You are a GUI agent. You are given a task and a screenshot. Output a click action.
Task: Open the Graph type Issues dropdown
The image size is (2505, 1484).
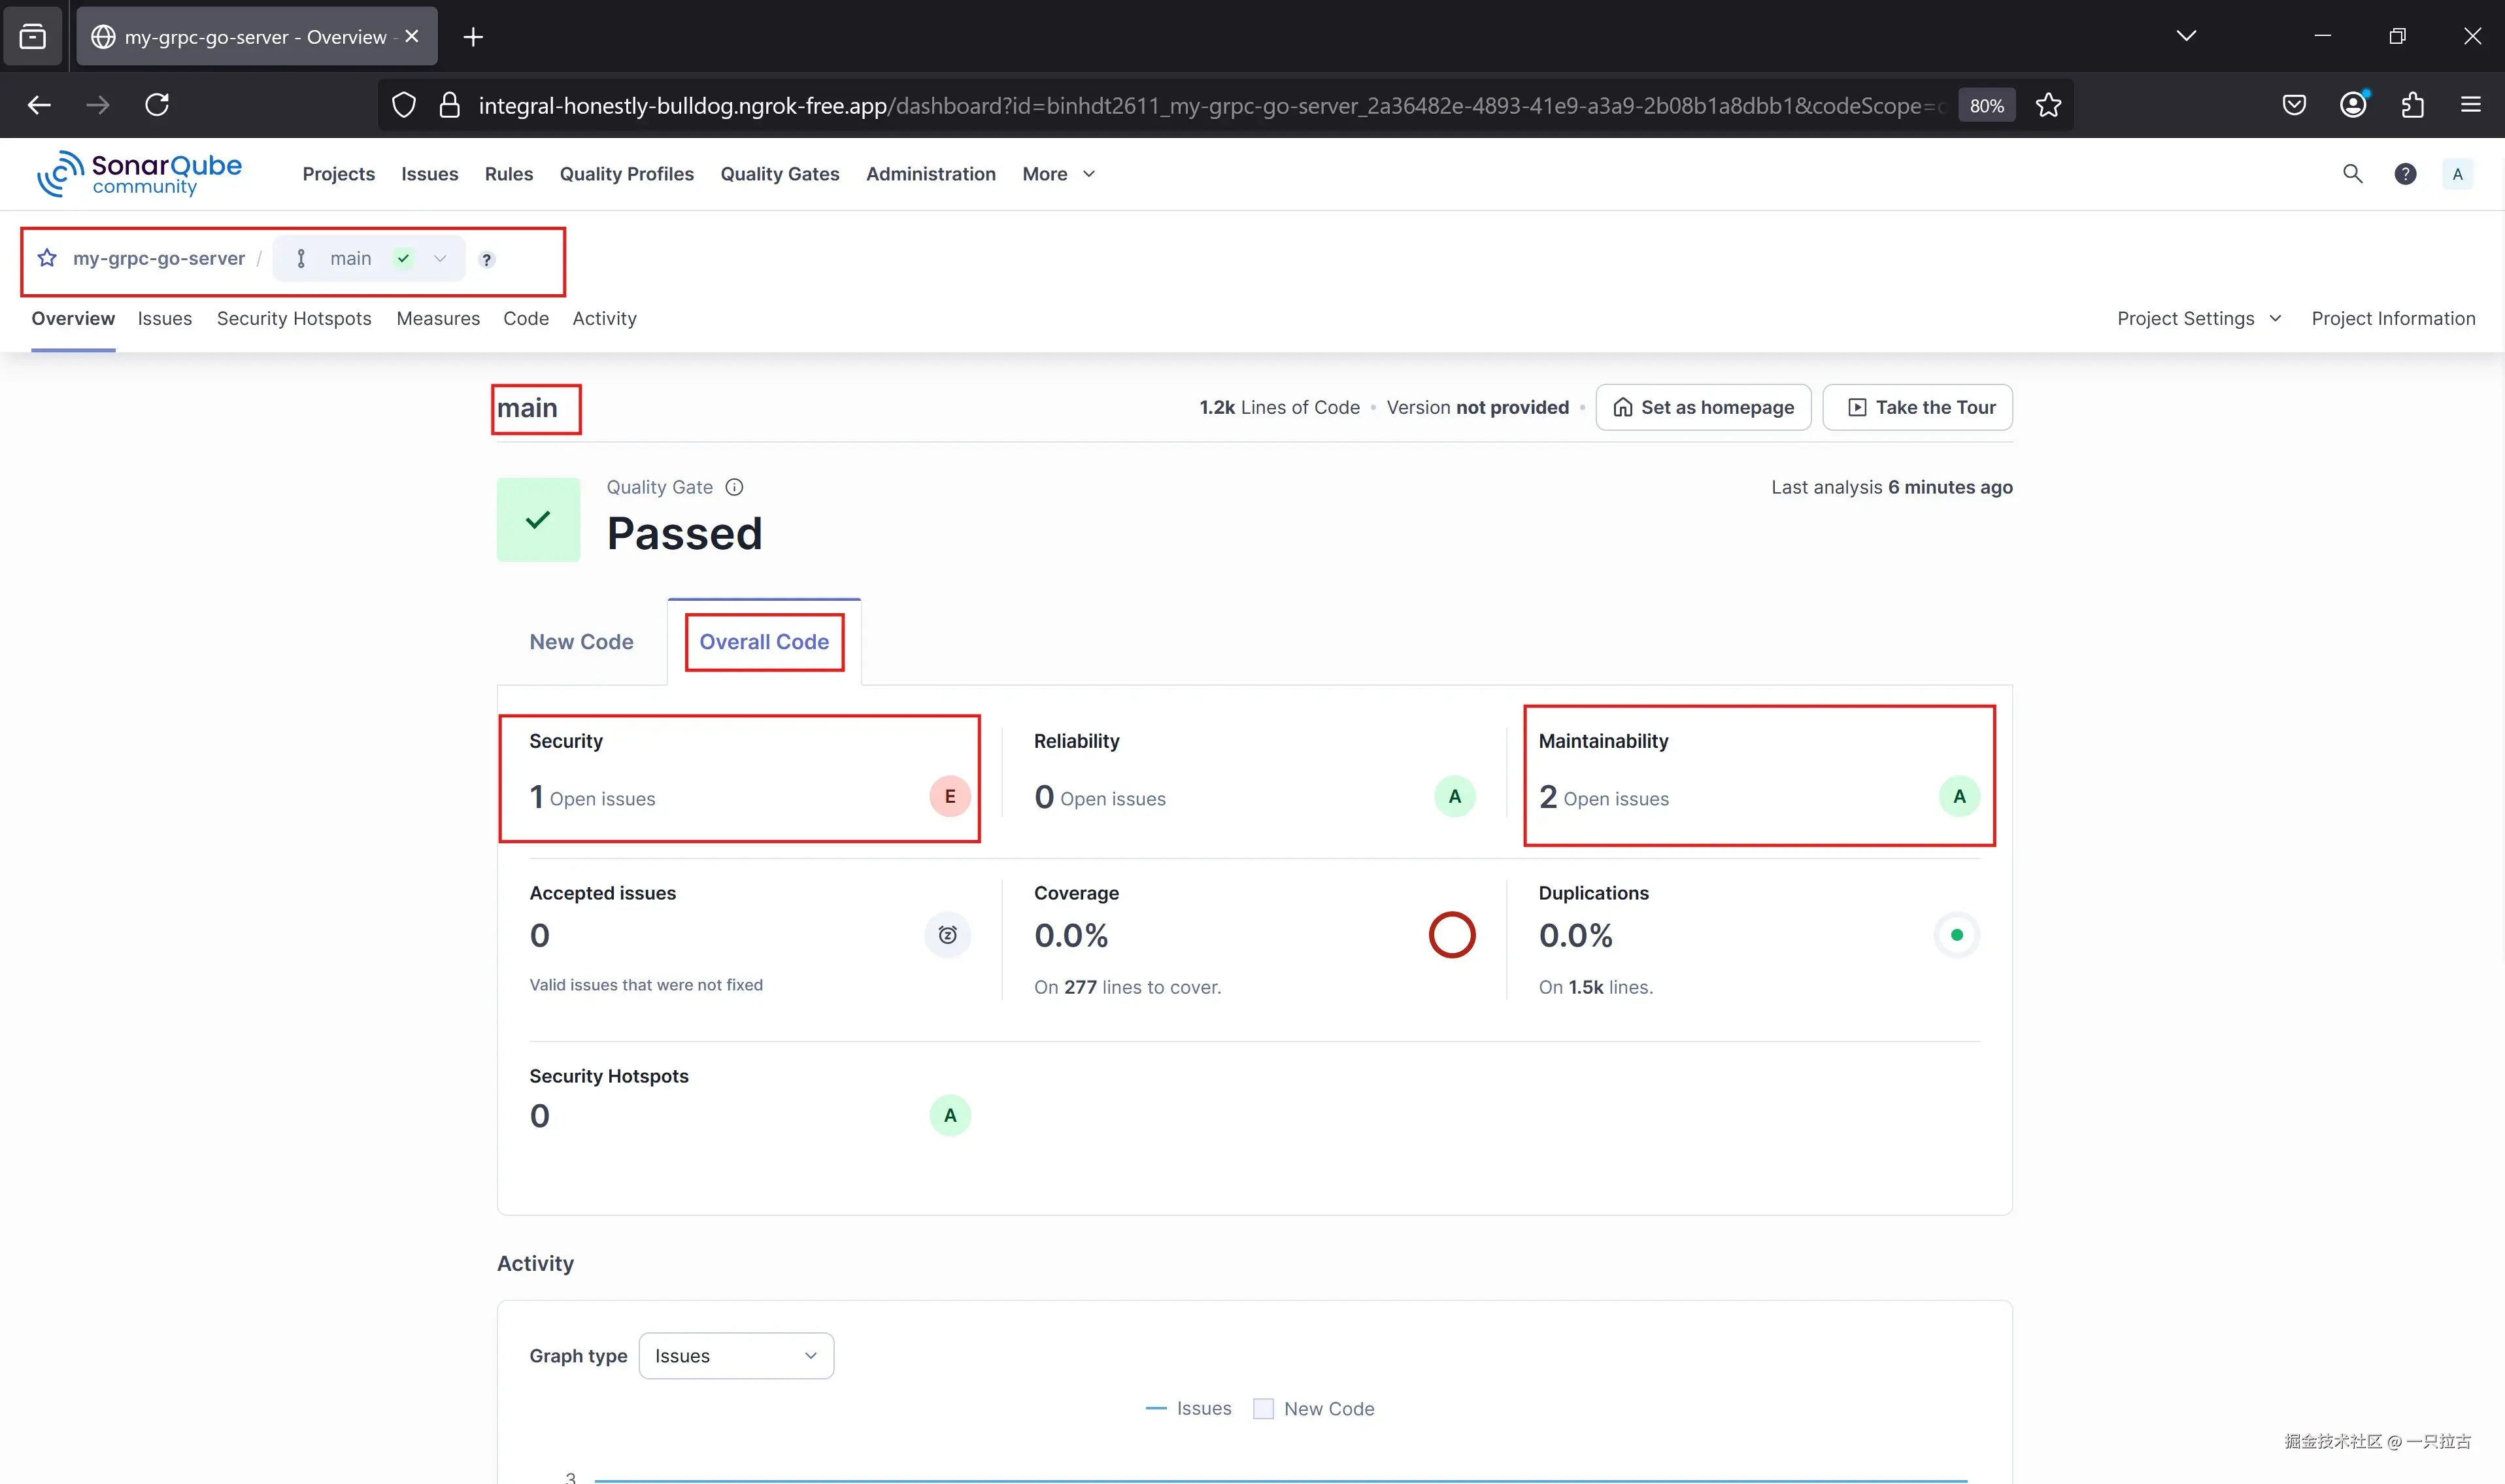point(735,1356)
